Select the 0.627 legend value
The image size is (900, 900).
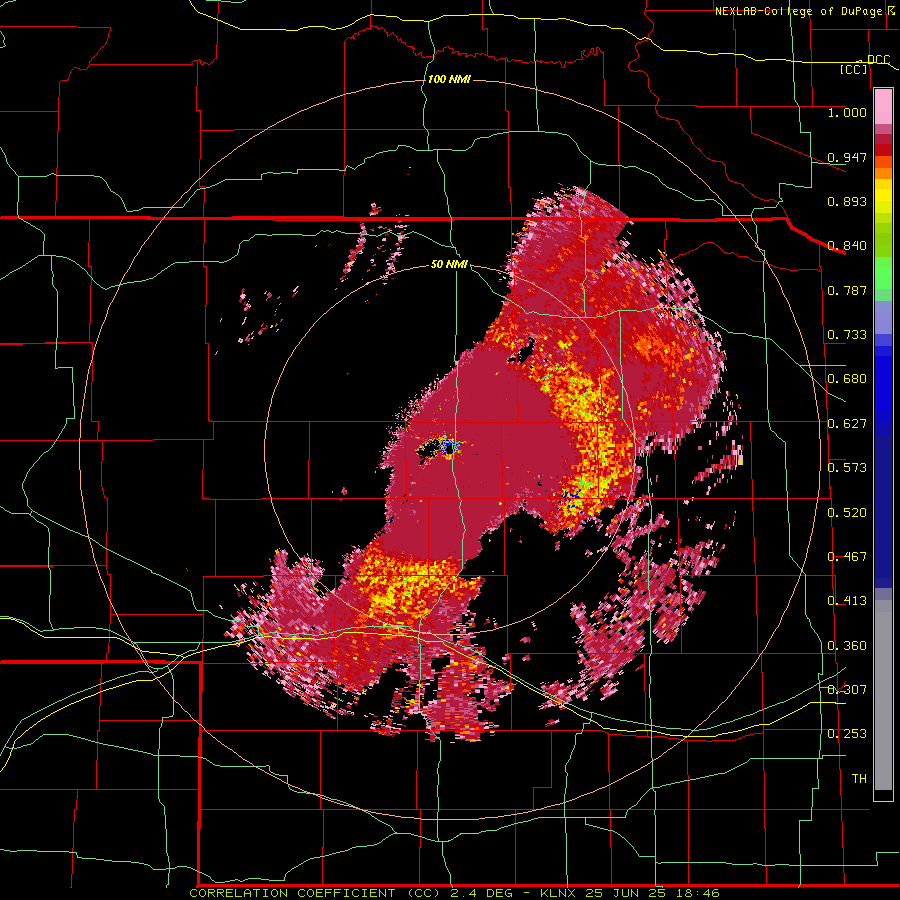point(847,424)
